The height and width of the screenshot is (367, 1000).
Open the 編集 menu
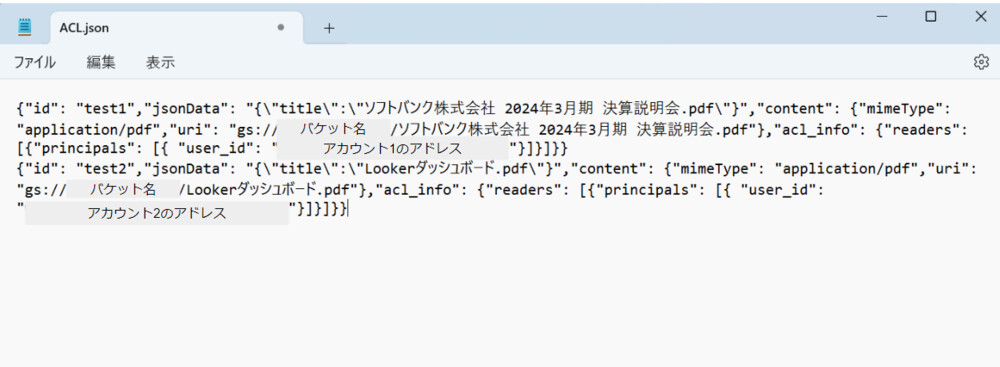coord(101,63)
